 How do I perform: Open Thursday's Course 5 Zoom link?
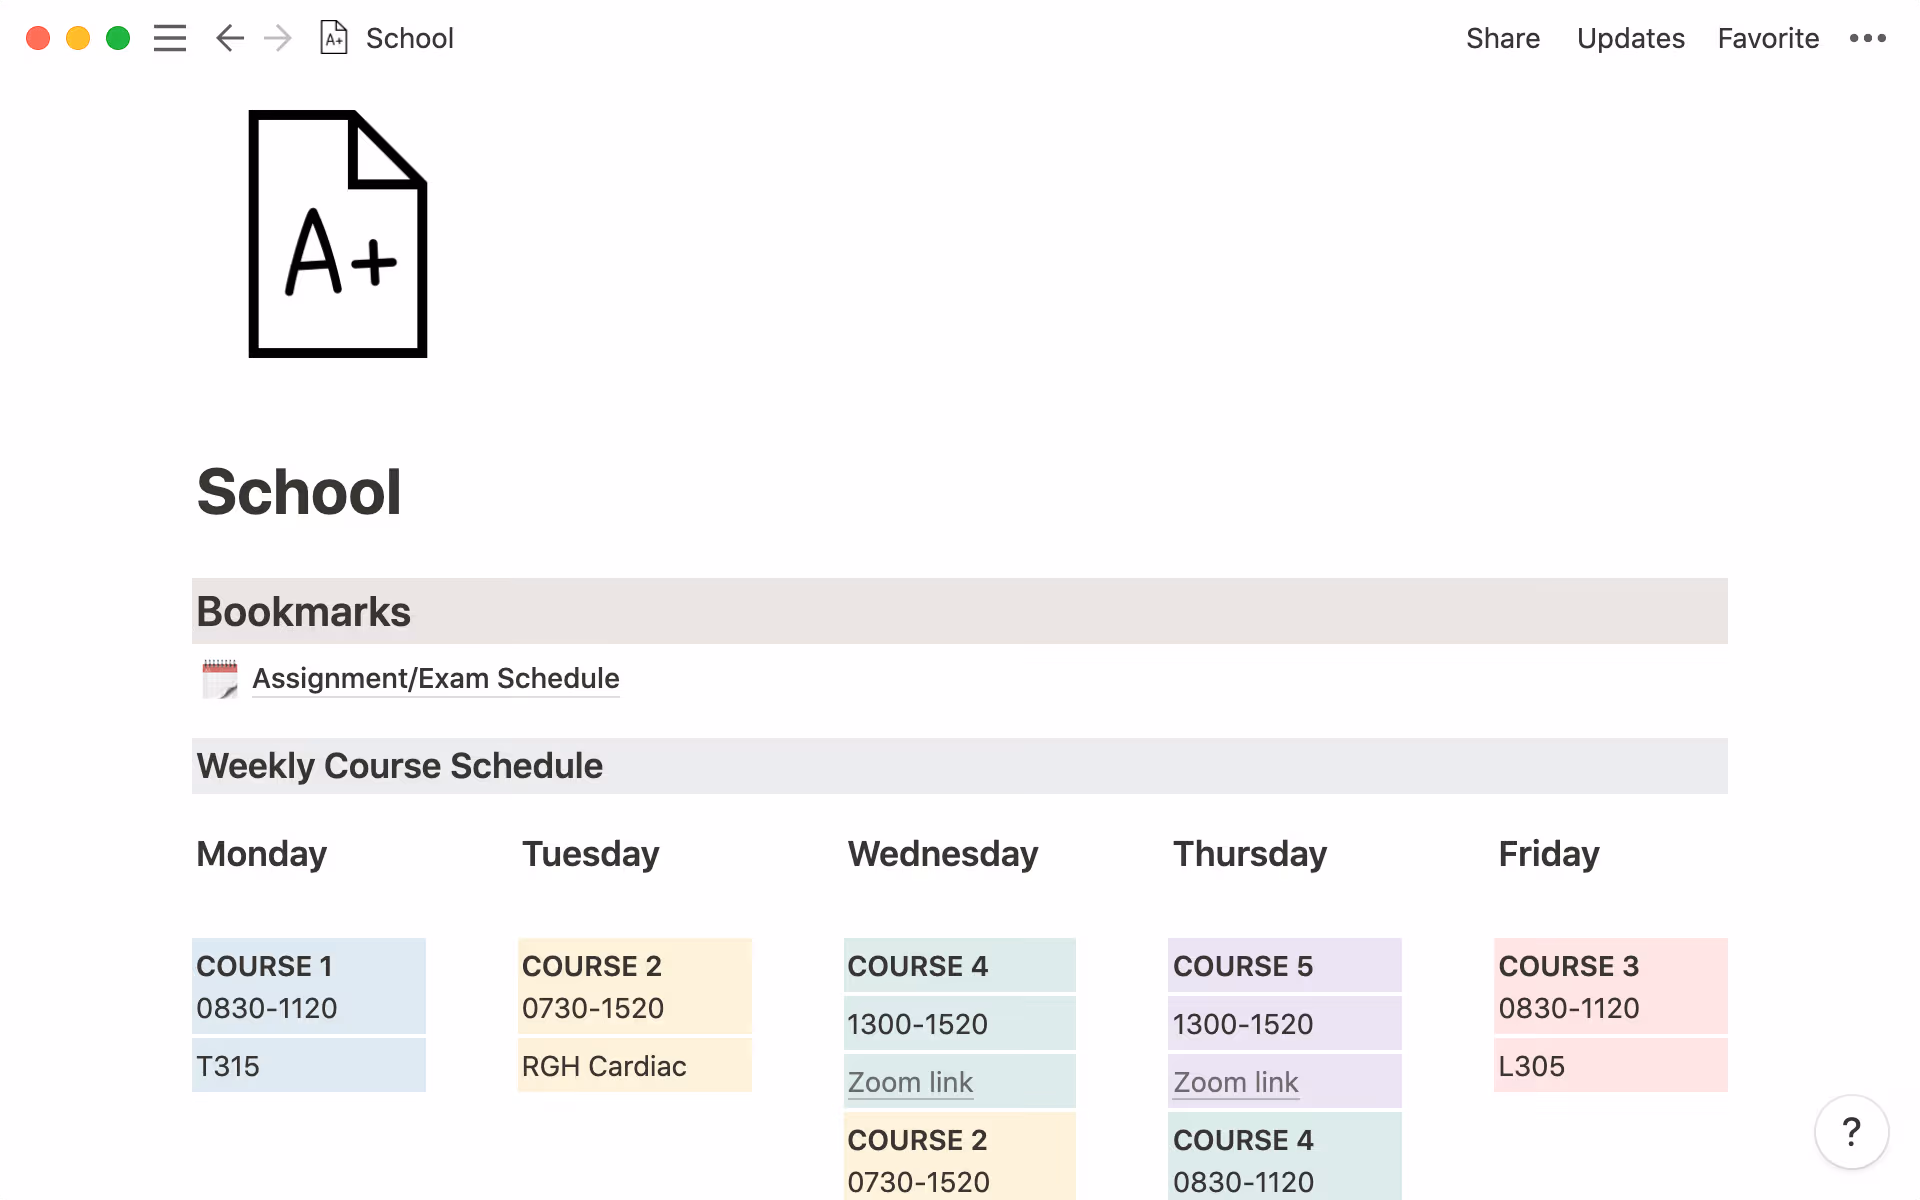click(x=1235, y=1082)
